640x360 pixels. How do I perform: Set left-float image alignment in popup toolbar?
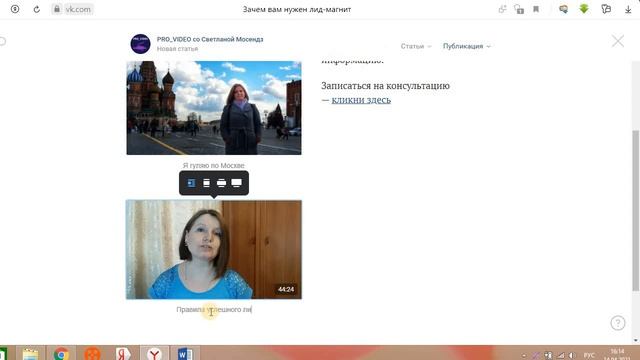click(x=191, y=183)
